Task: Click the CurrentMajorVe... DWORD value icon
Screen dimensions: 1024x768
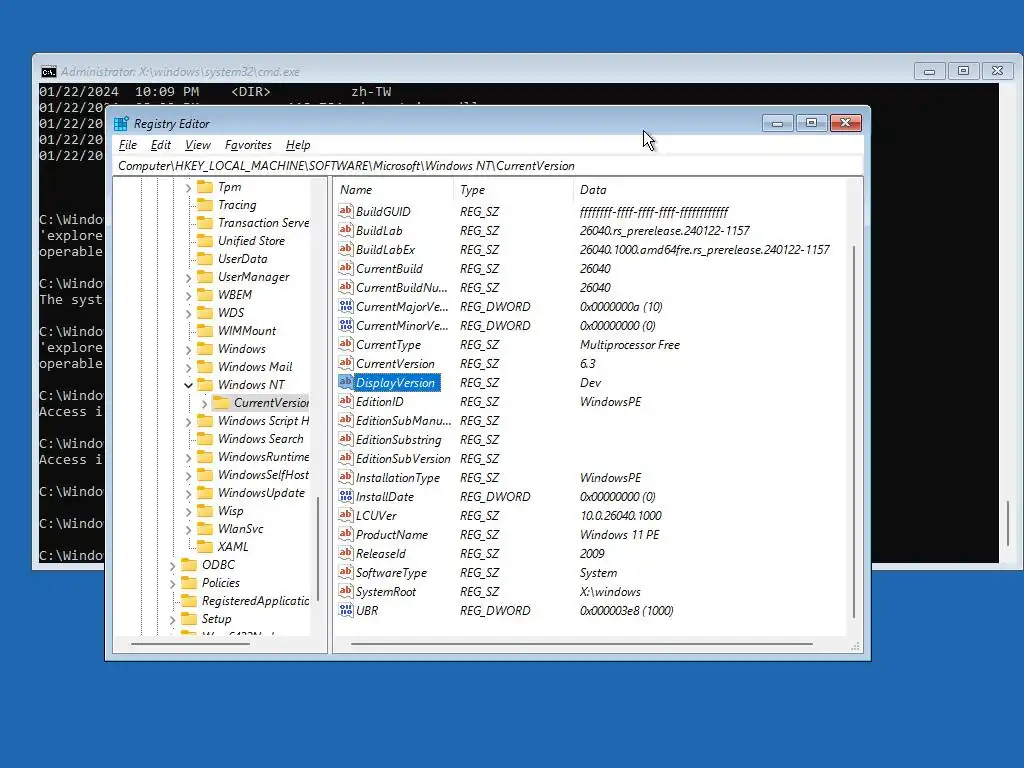Action: (345, 306)
